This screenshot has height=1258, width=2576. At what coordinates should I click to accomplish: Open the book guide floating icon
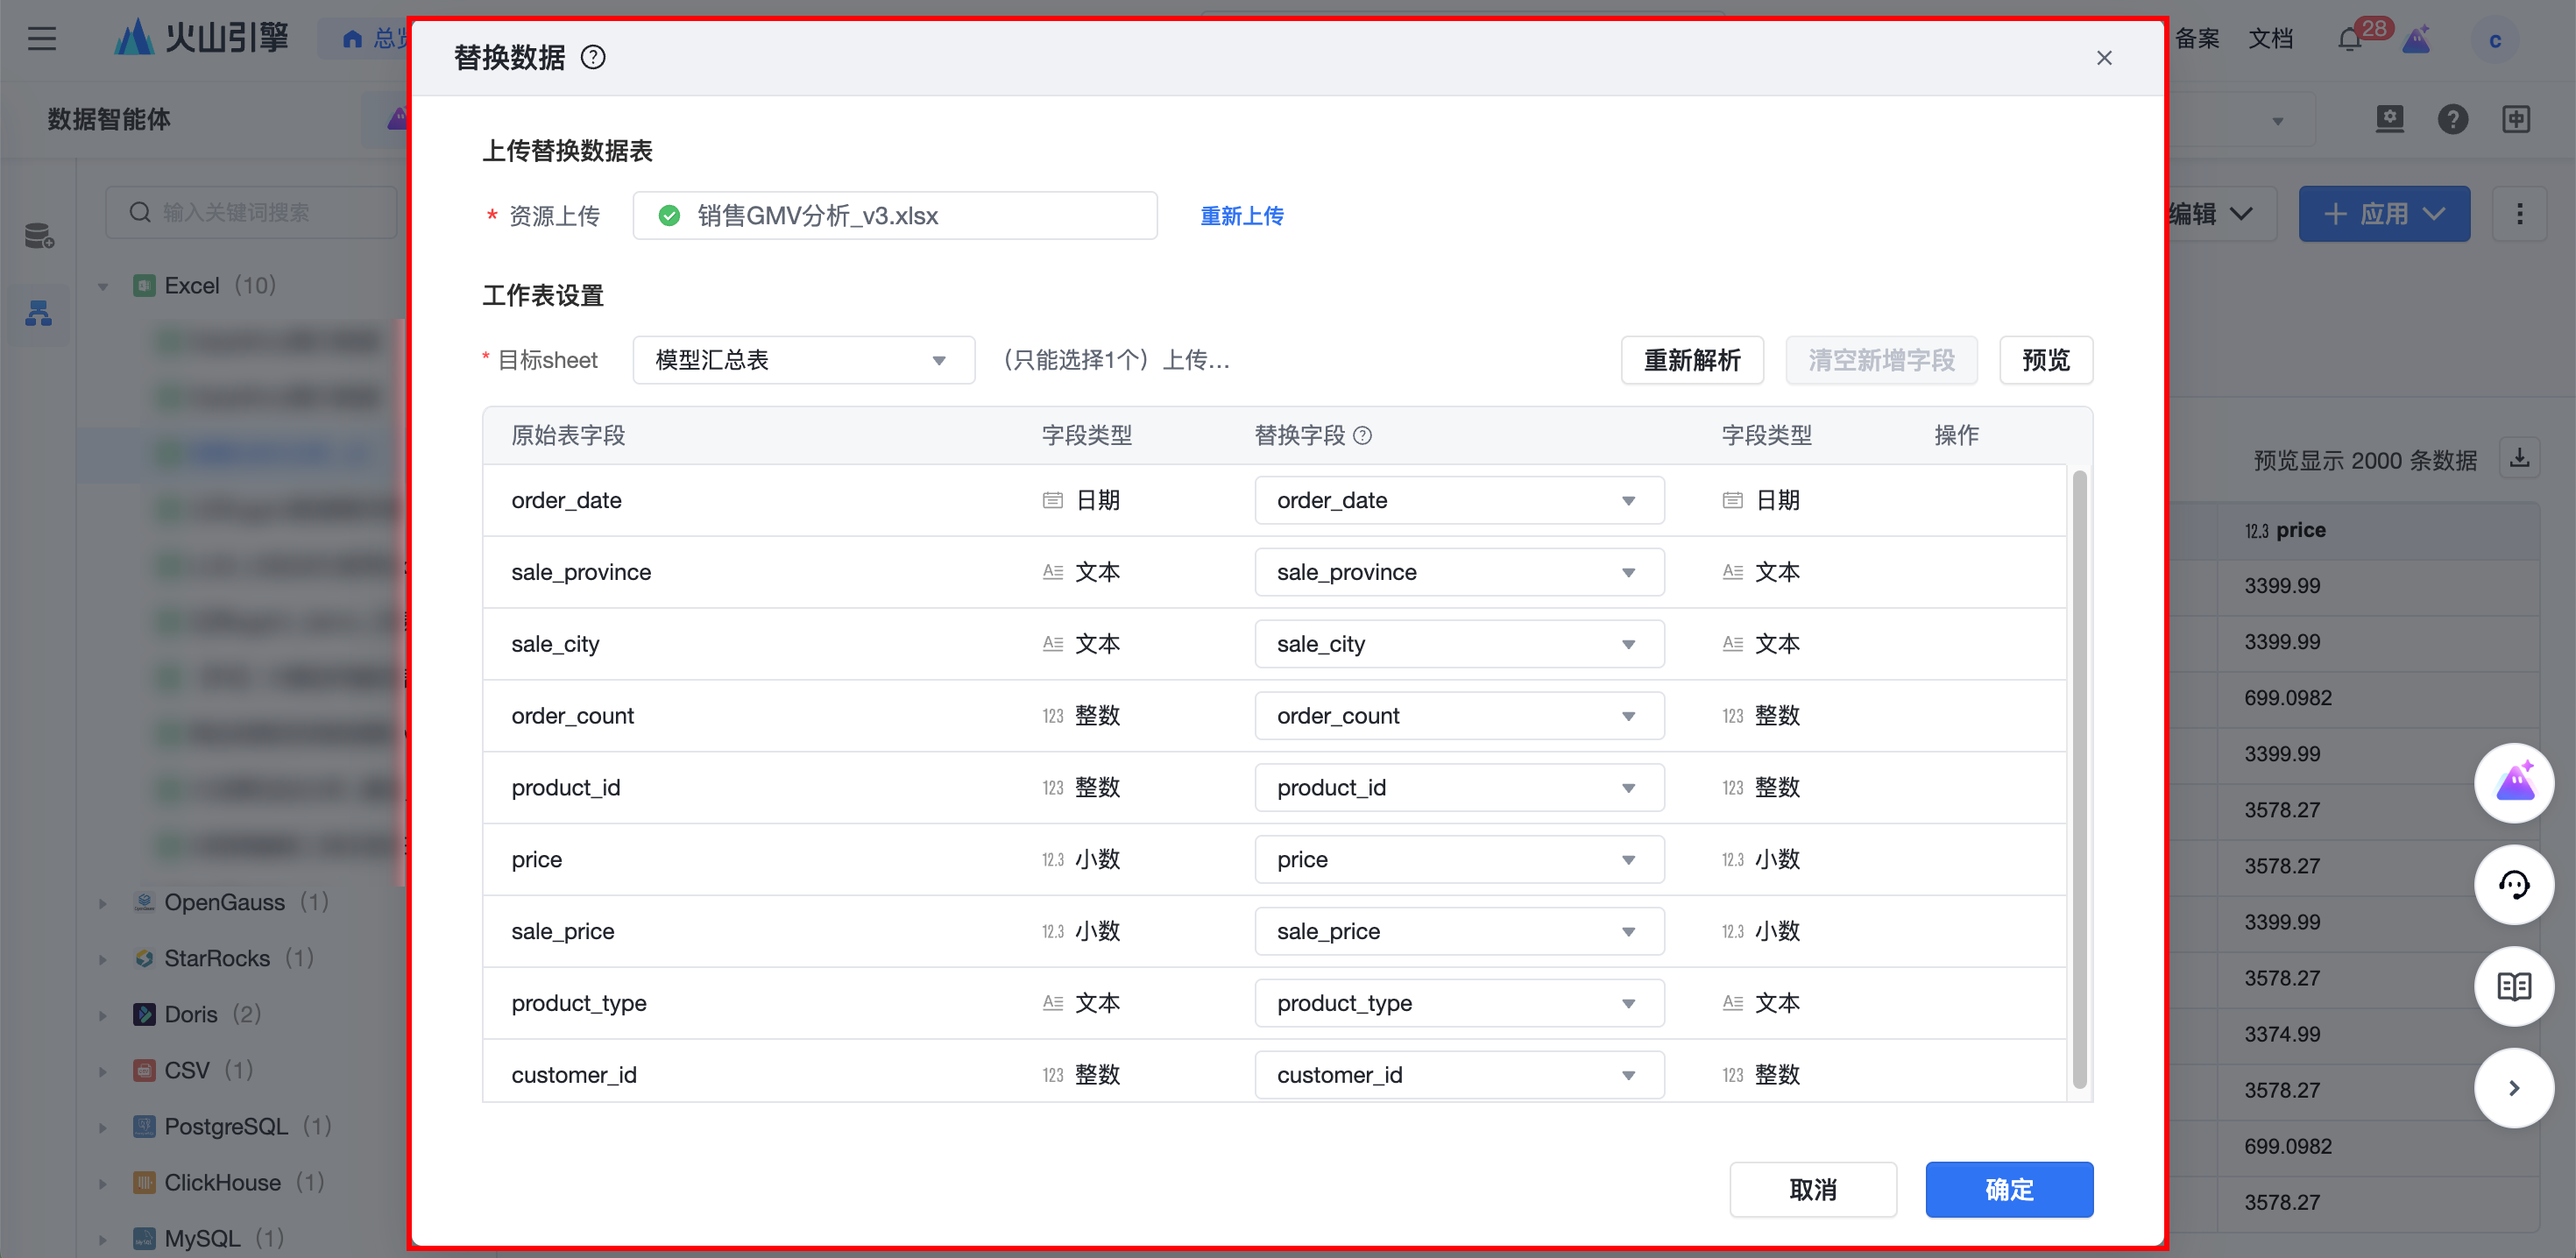[2513, 986]
